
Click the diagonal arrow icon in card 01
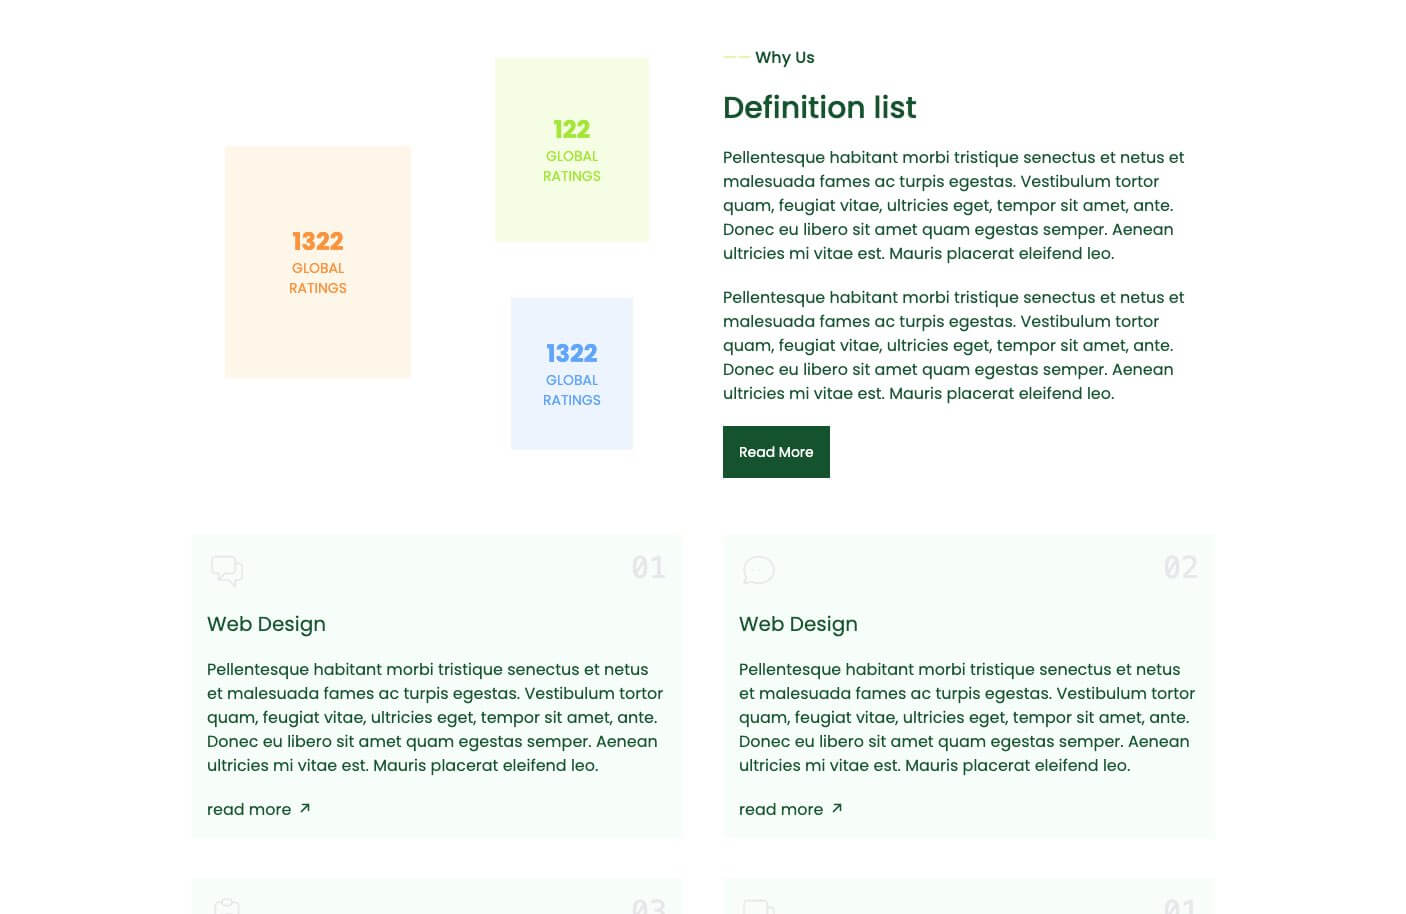305,808
